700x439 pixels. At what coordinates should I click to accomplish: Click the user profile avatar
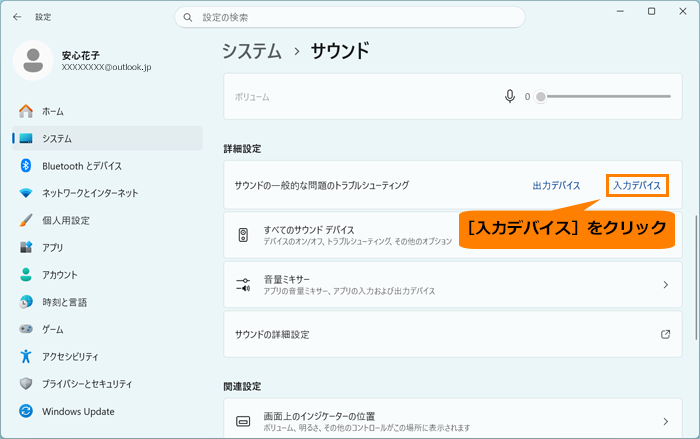point(33,60)
